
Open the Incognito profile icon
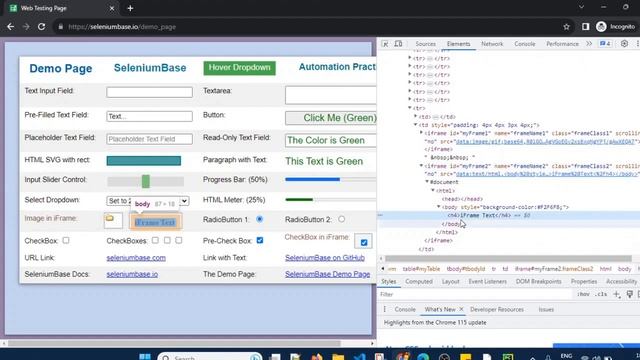click(601, 27)
